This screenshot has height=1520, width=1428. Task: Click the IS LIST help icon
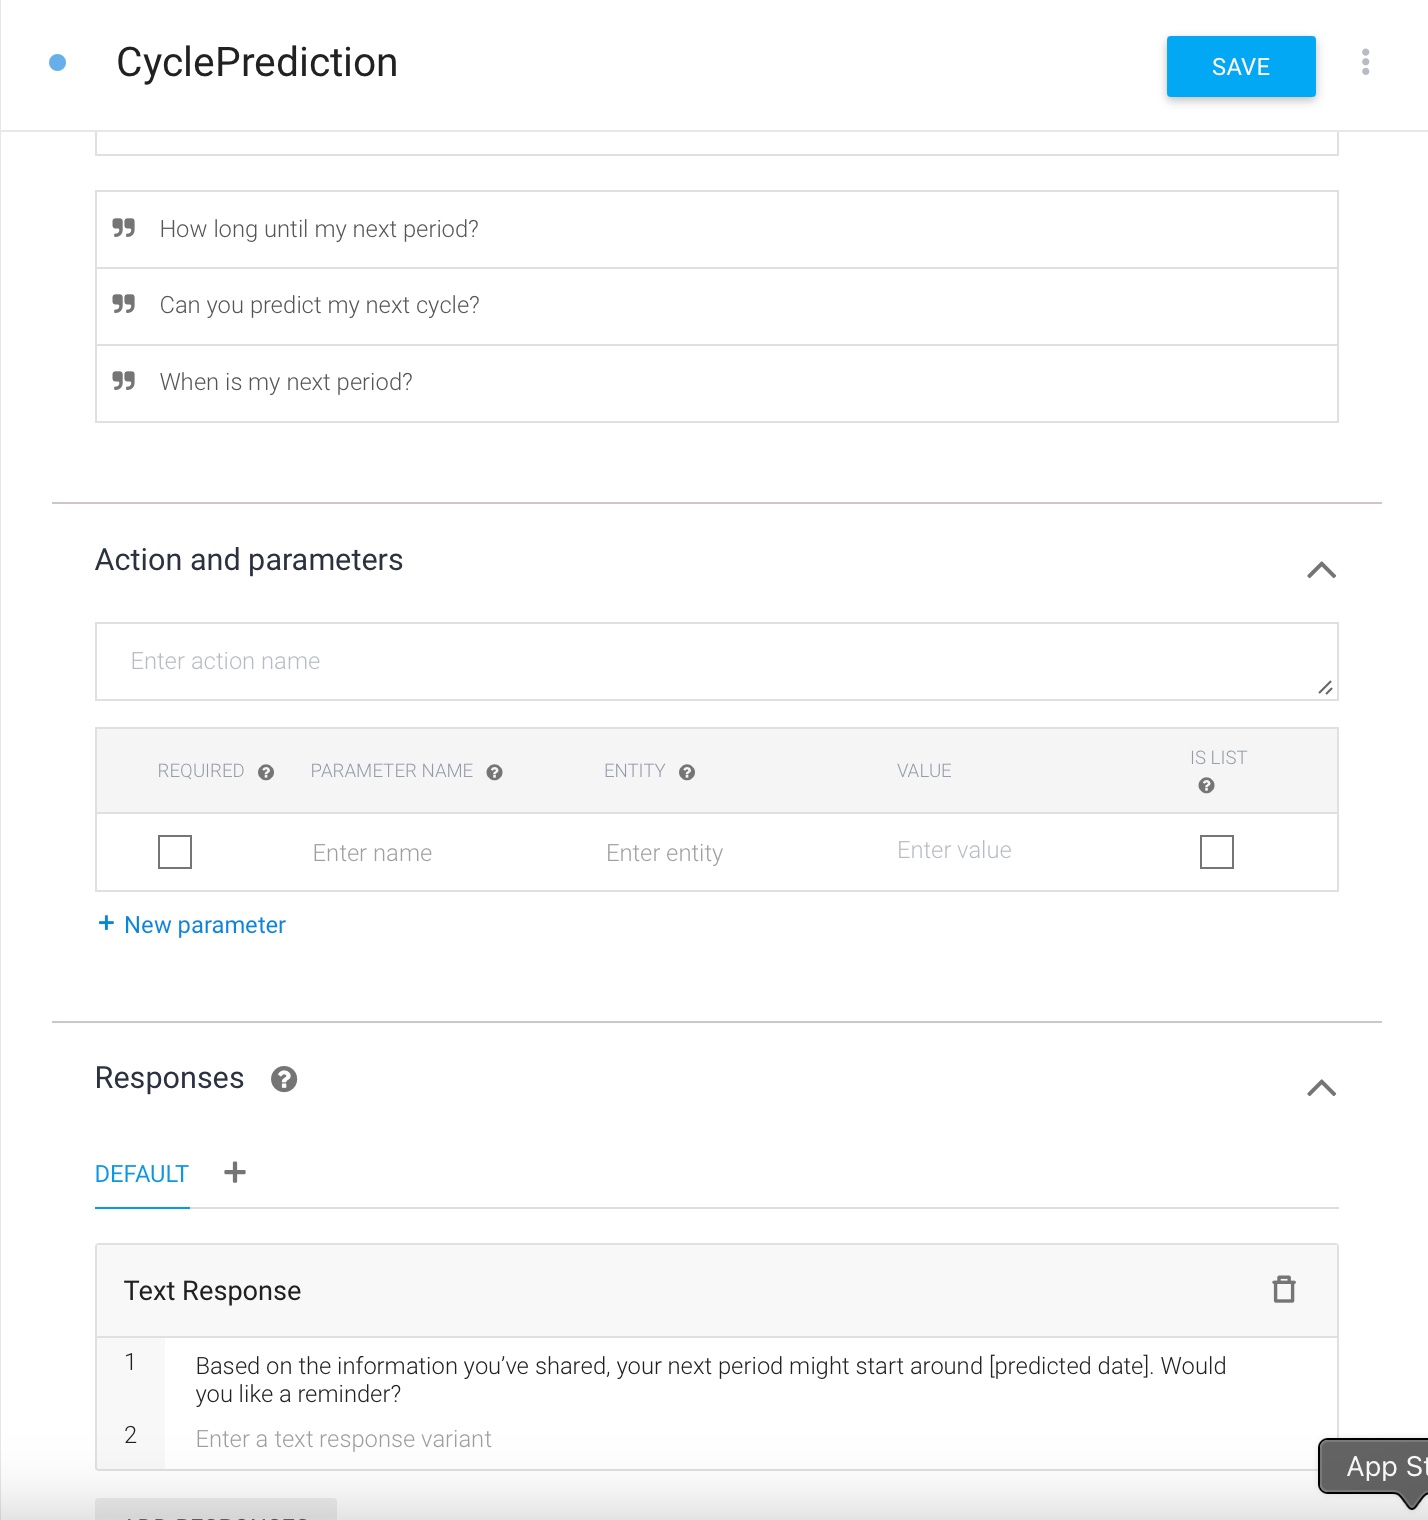[x=1206, y=786]
